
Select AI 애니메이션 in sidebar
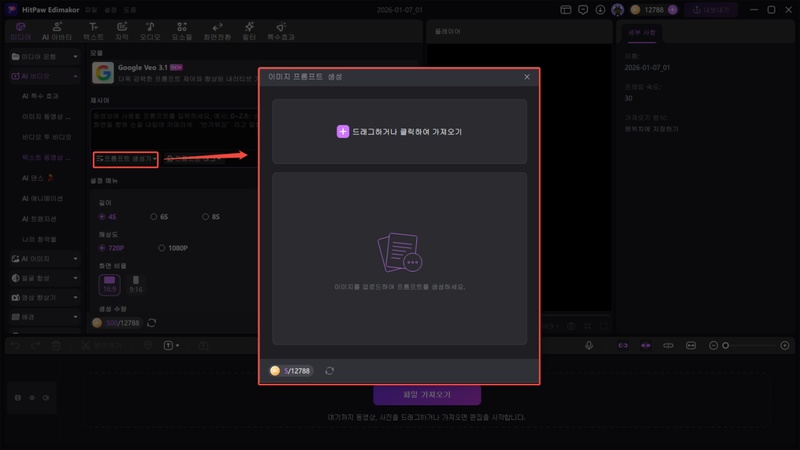(x=42, y=198)
